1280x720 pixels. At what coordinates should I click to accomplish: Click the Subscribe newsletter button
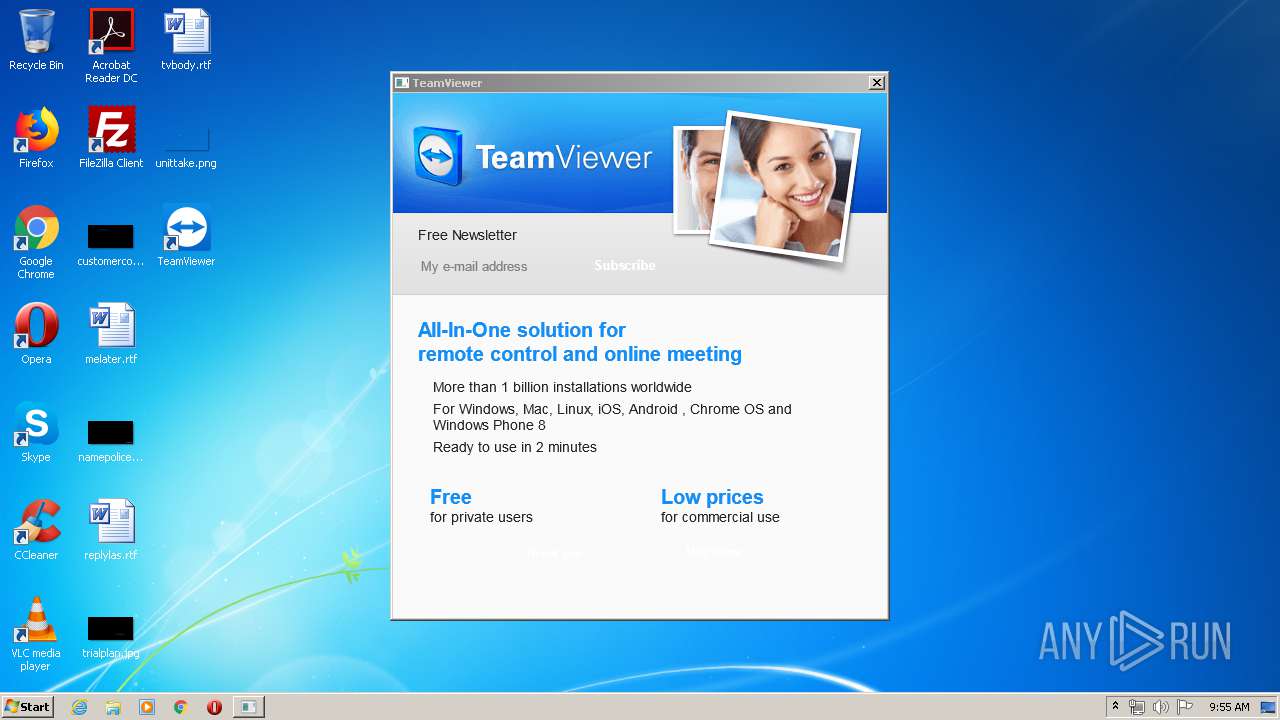(625, 266)
